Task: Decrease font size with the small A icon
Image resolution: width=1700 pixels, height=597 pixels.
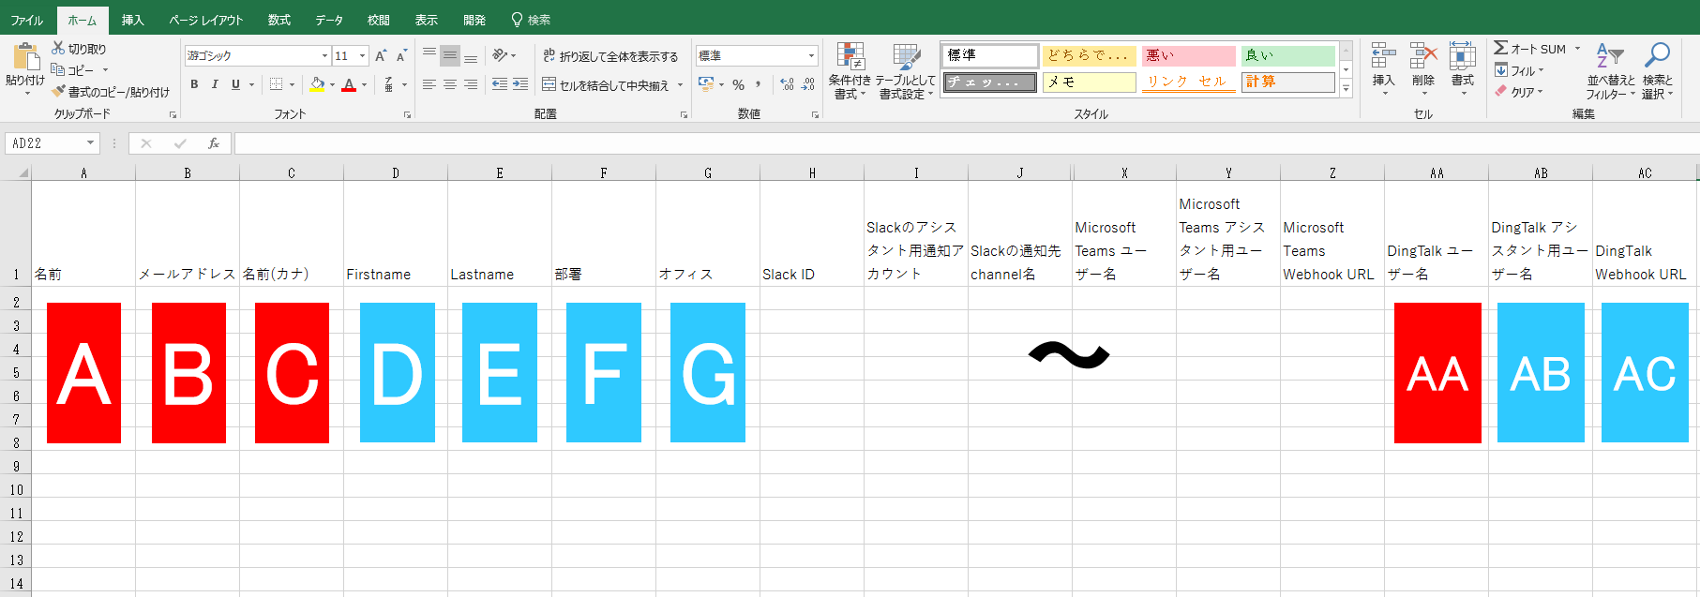Action: click(401, 56)
